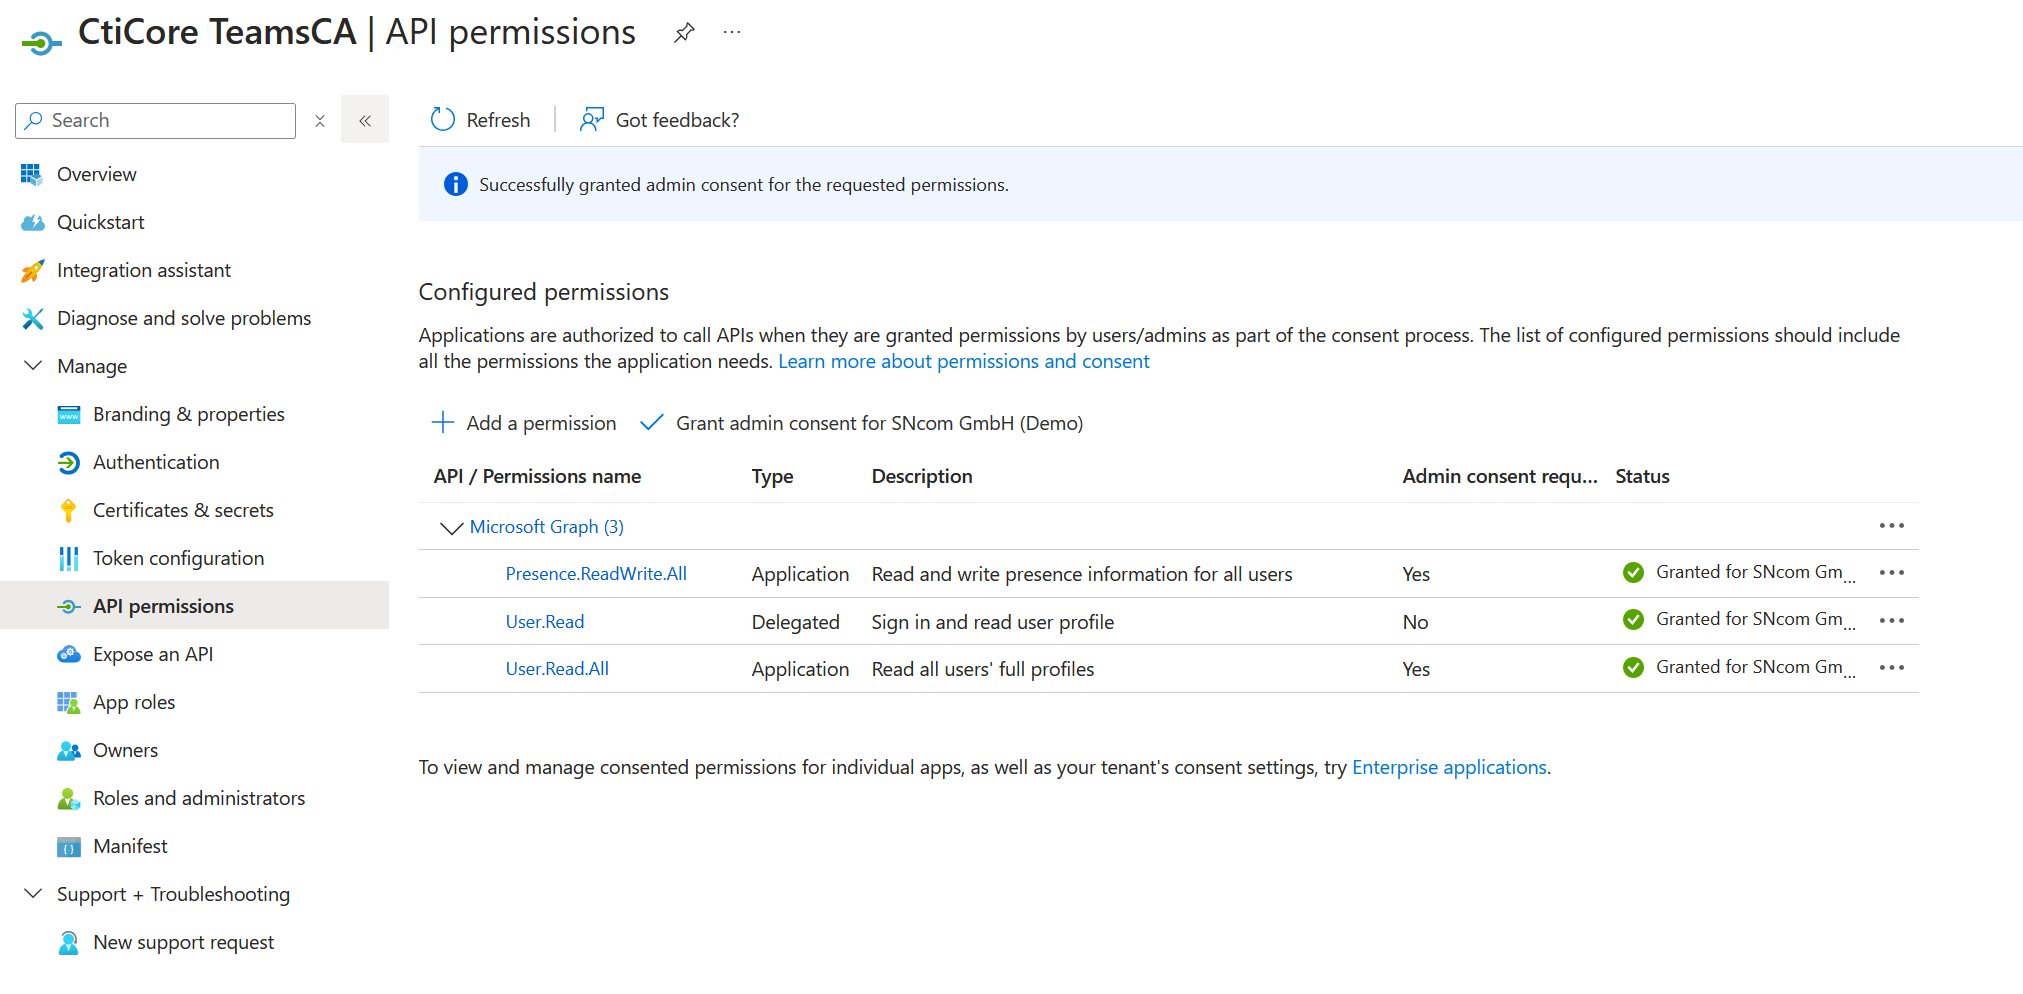This screenshot has width=2023, height=994.
Task: Collapse the sidebar with double-chevron icon
Action: point(365,120)
